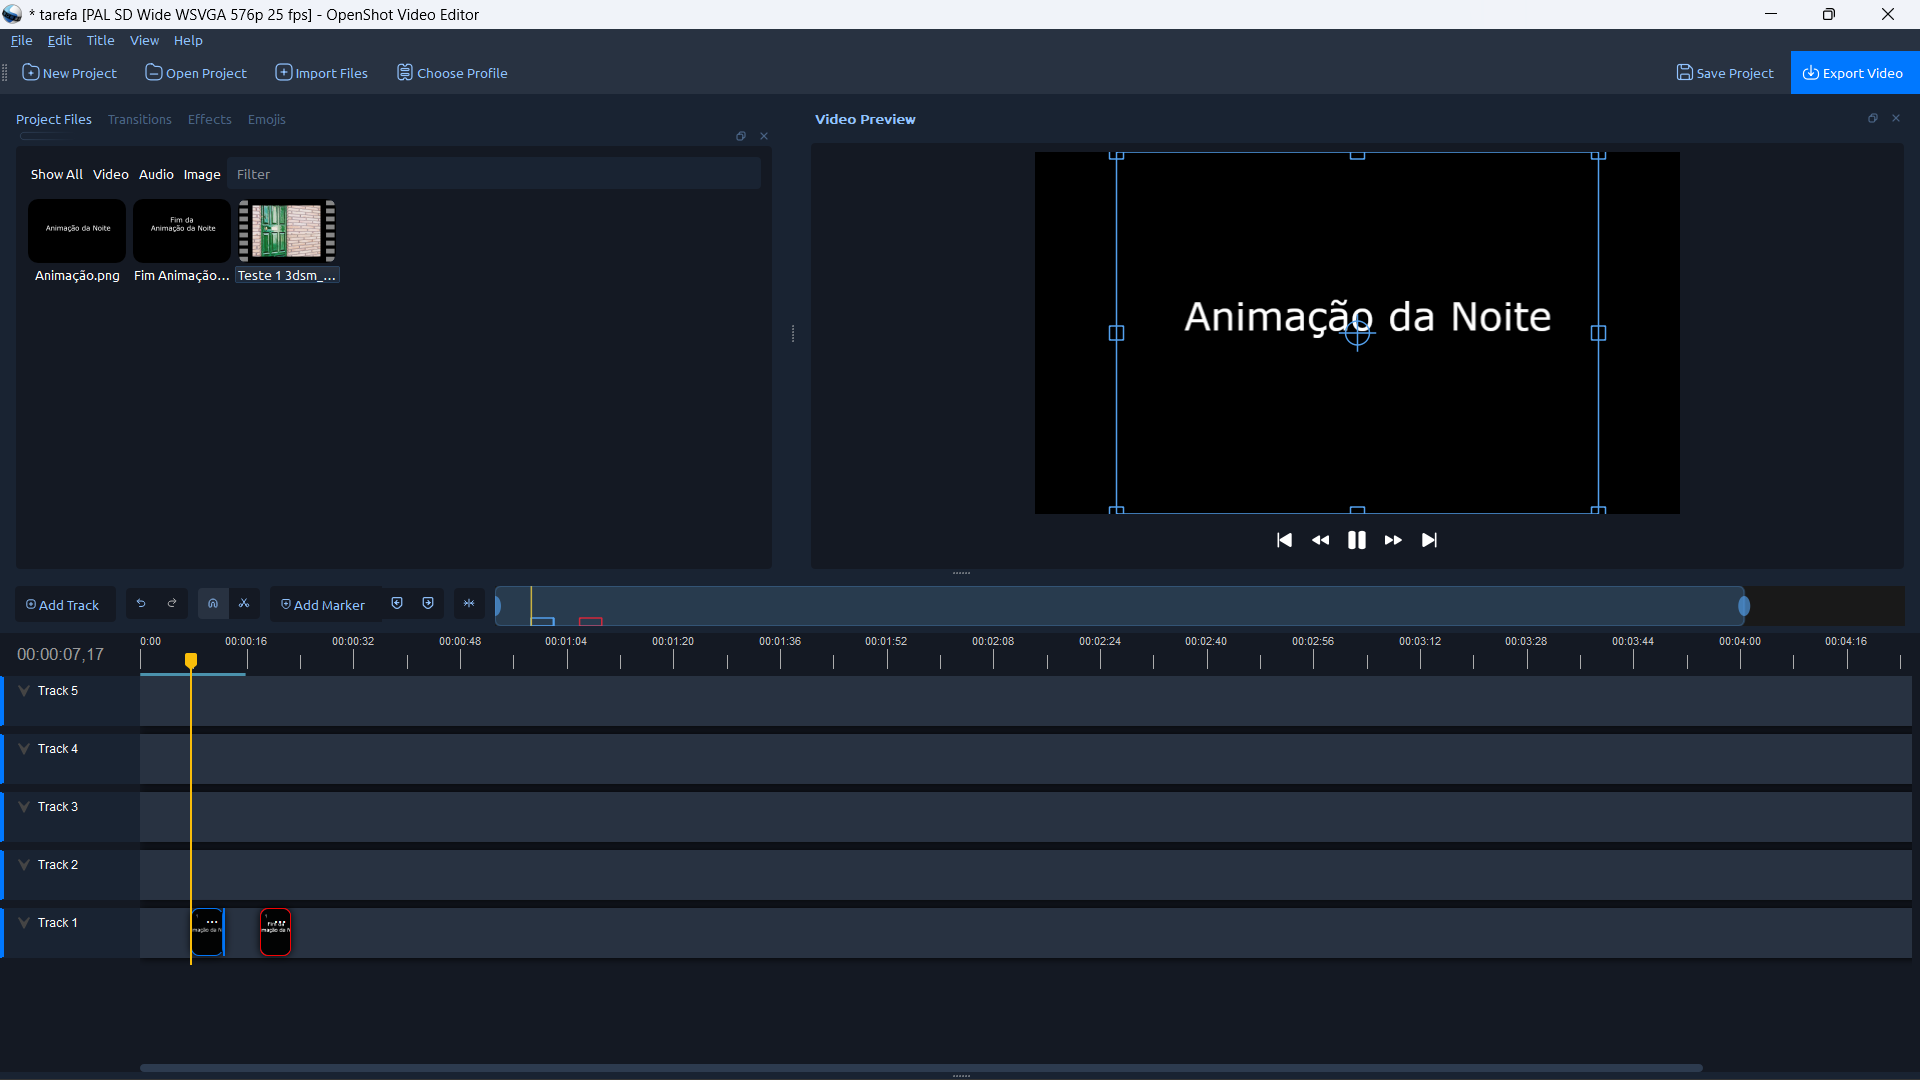The width and height of the screenshot is (1920, 1080).
Task: Enable the Image filter in Project Files
Action: pyautogui.click(x=201, y=174)
